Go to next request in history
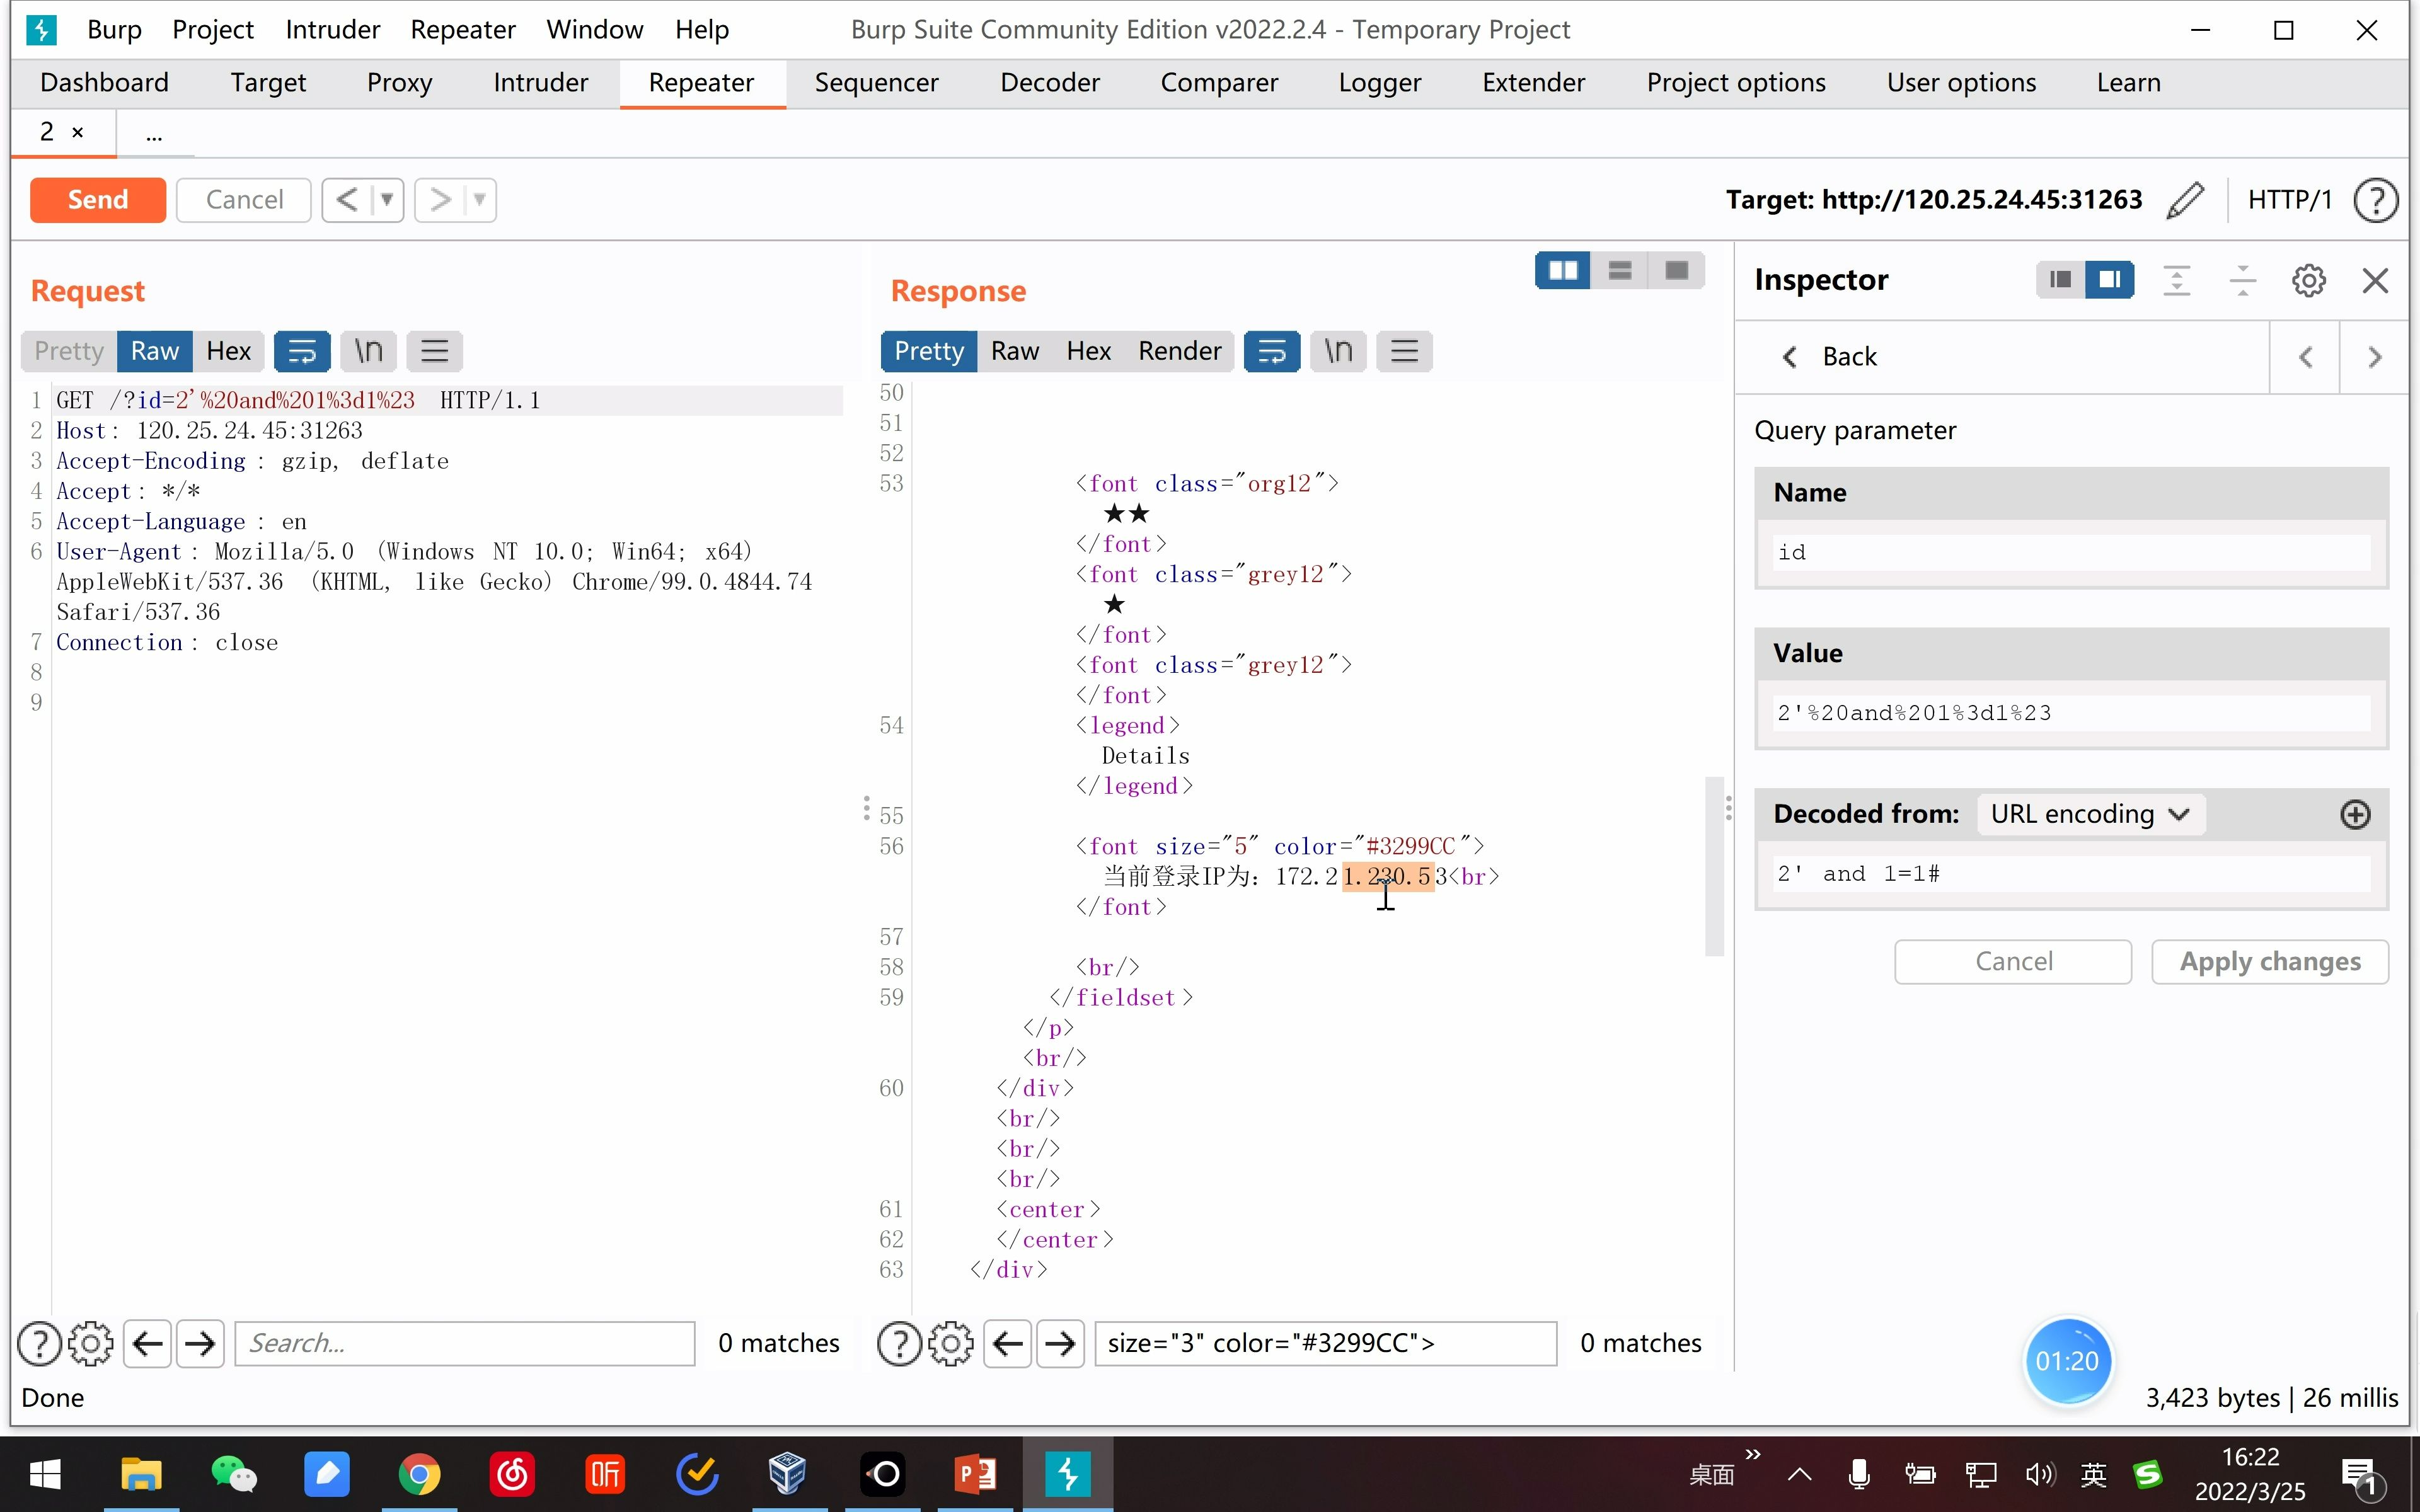Image resolution: width=2420 pixels, height=1512 pixels. [440, 200]
